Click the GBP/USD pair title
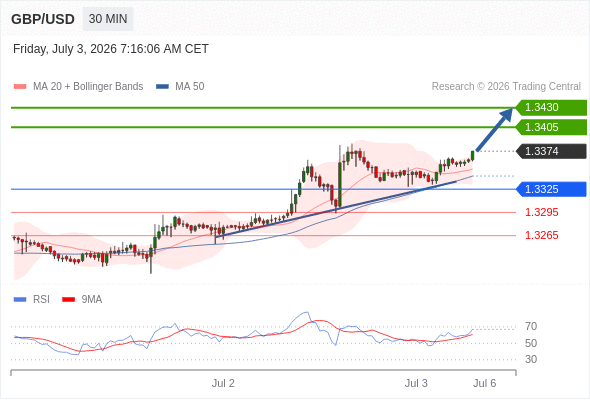This screenshot has height=400, width=590. click(43, 19)
